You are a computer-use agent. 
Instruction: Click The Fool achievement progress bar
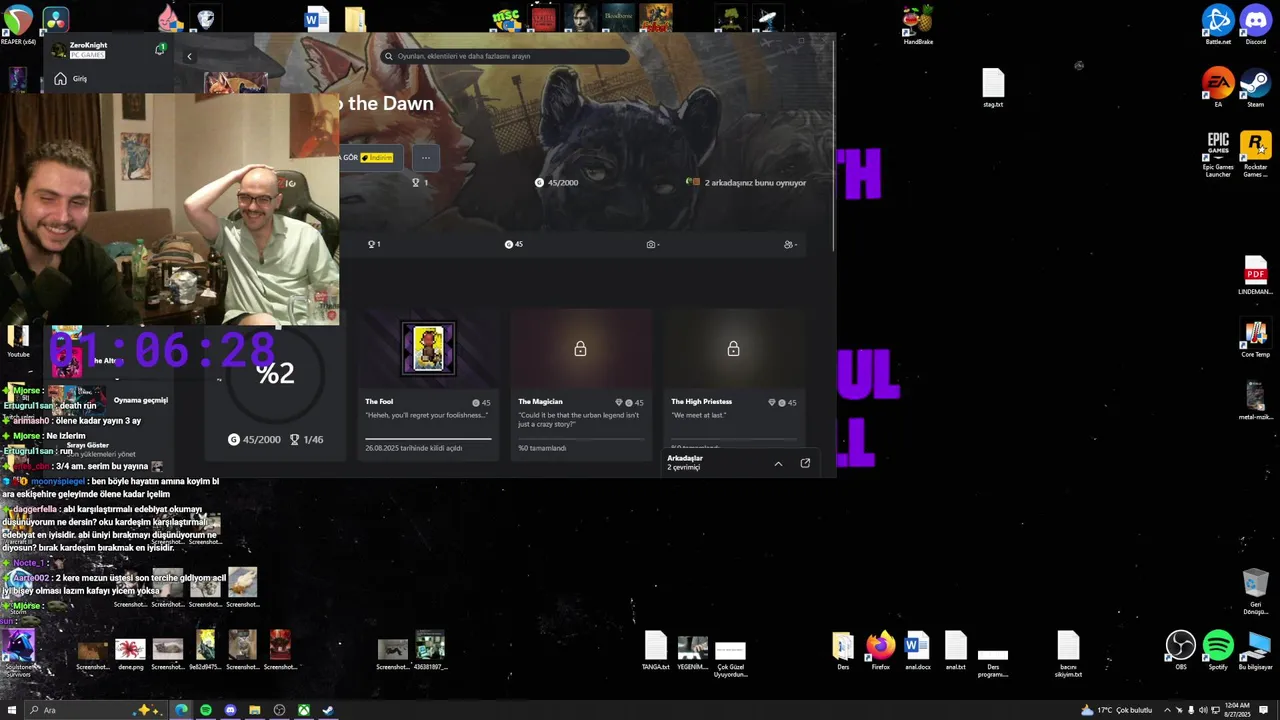[428, 438]
